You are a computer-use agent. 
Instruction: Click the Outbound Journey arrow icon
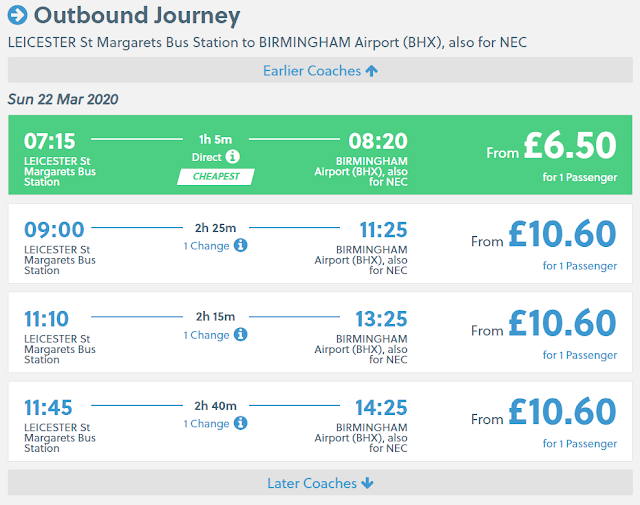point(17,16)
